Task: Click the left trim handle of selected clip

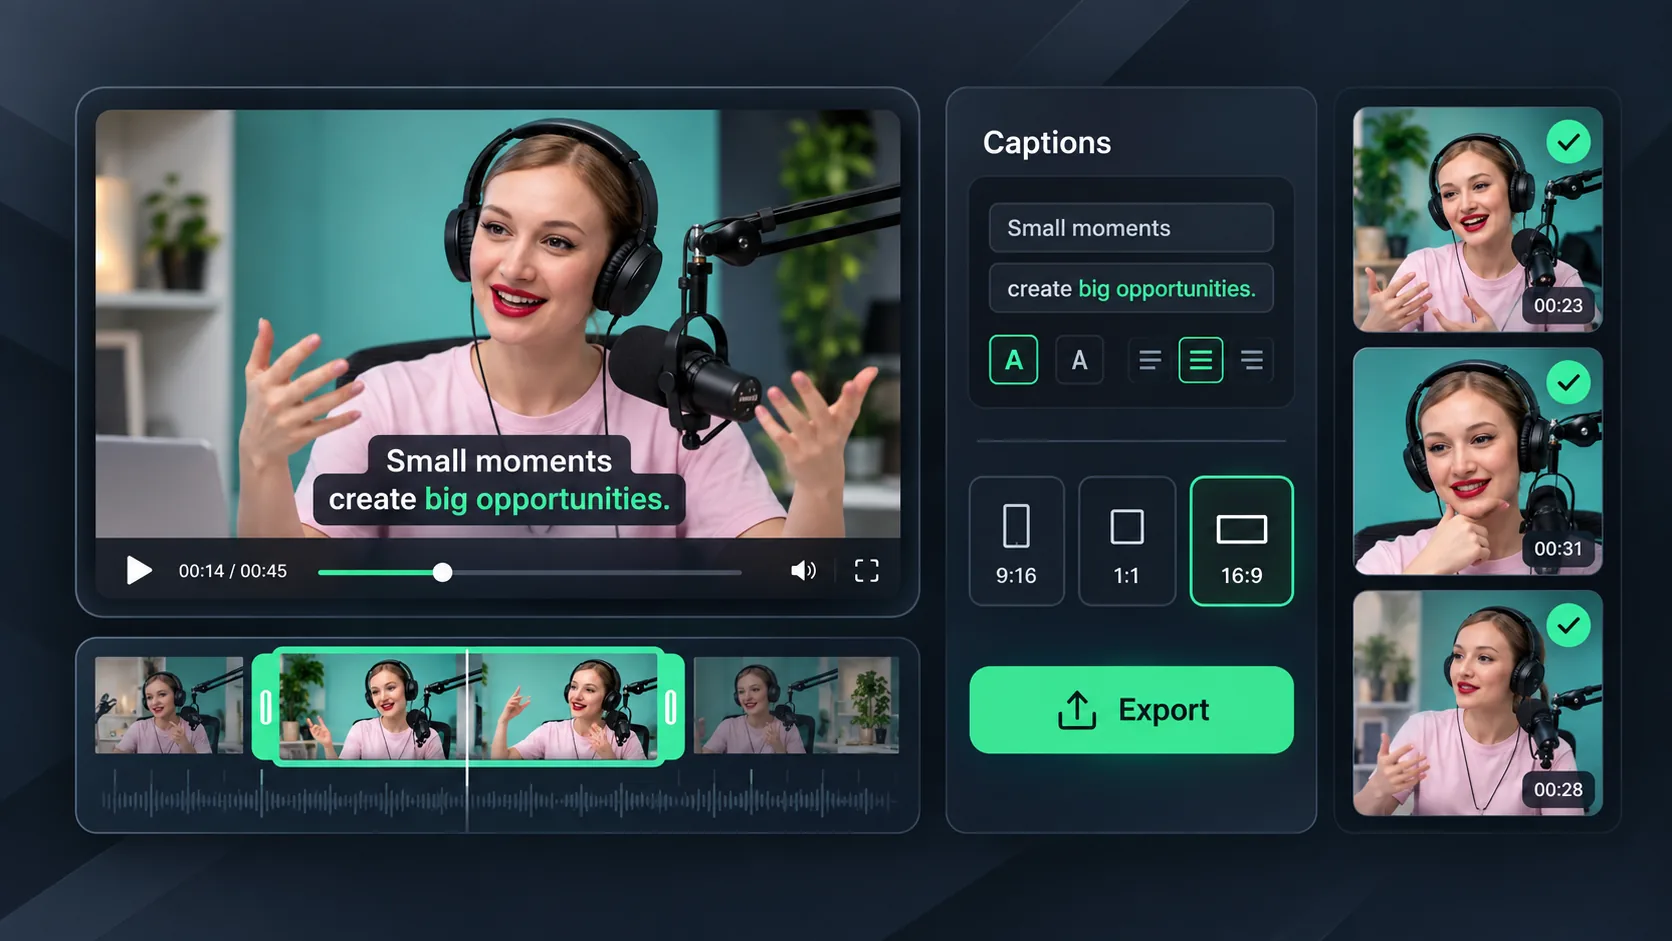Action: 265,707
